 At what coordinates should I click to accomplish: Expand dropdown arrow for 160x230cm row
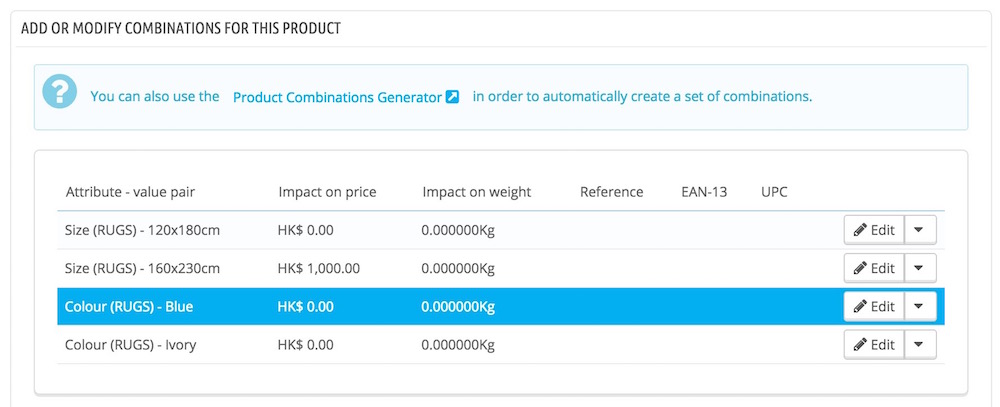pyautogui.click(x=920, y=269)
